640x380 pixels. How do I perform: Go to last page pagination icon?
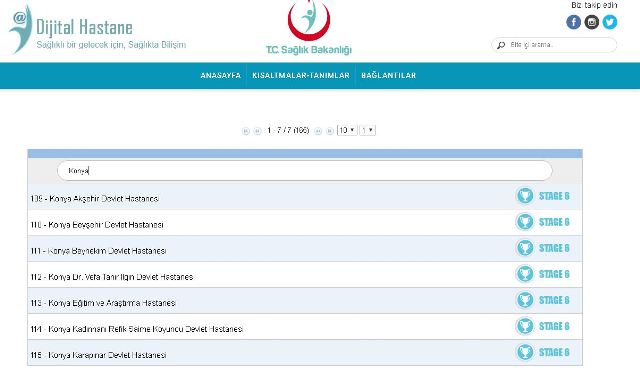point(330,131)
